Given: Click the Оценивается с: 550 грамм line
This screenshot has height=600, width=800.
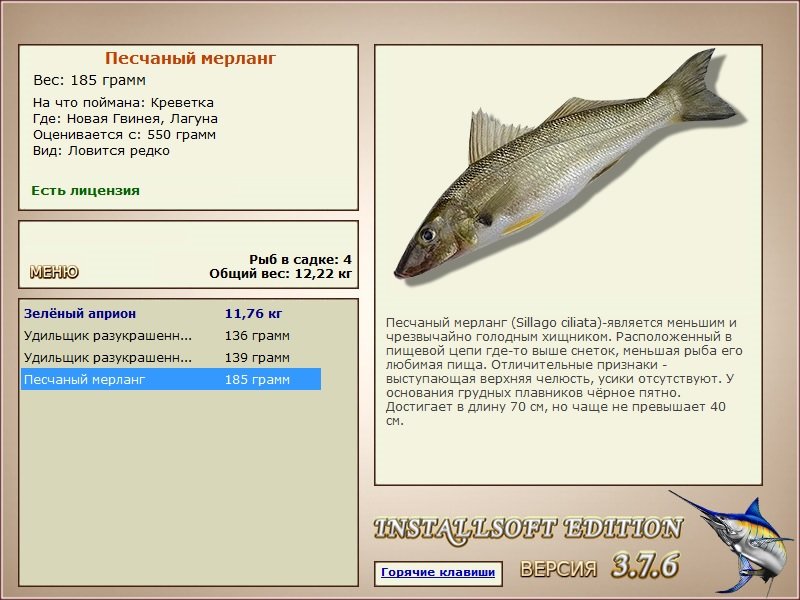Looking at the screenshot, I should coord(124,135).
